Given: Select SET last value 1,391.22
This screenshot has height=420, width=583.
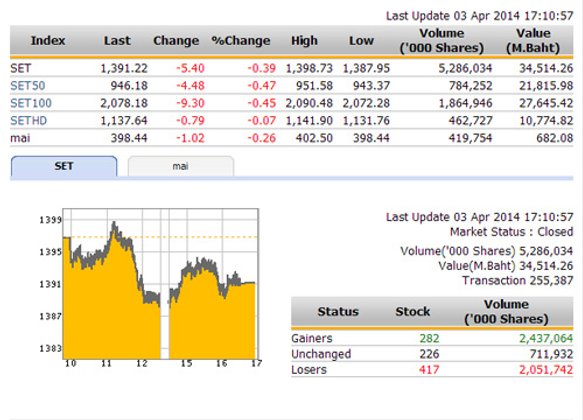Looking at the screenshot, I should (124, 68).
